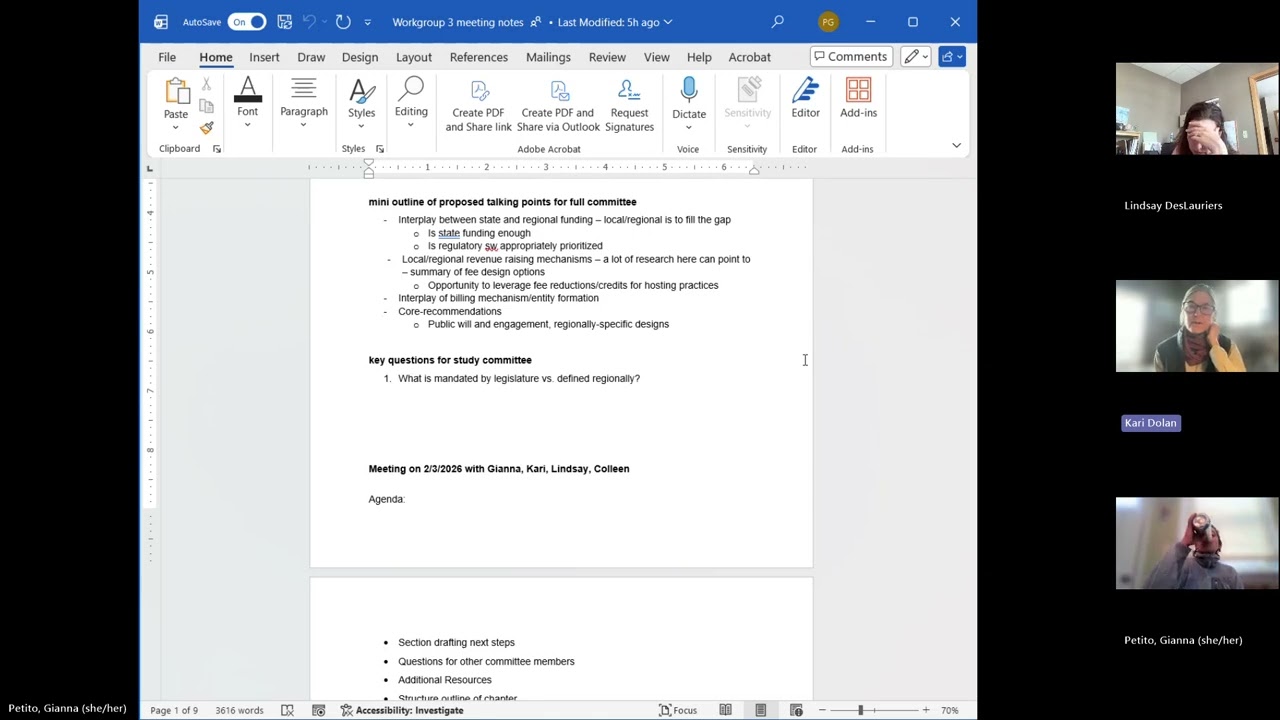Select Lindsay DesLauriers' video thumbnail

point(1197,109)
